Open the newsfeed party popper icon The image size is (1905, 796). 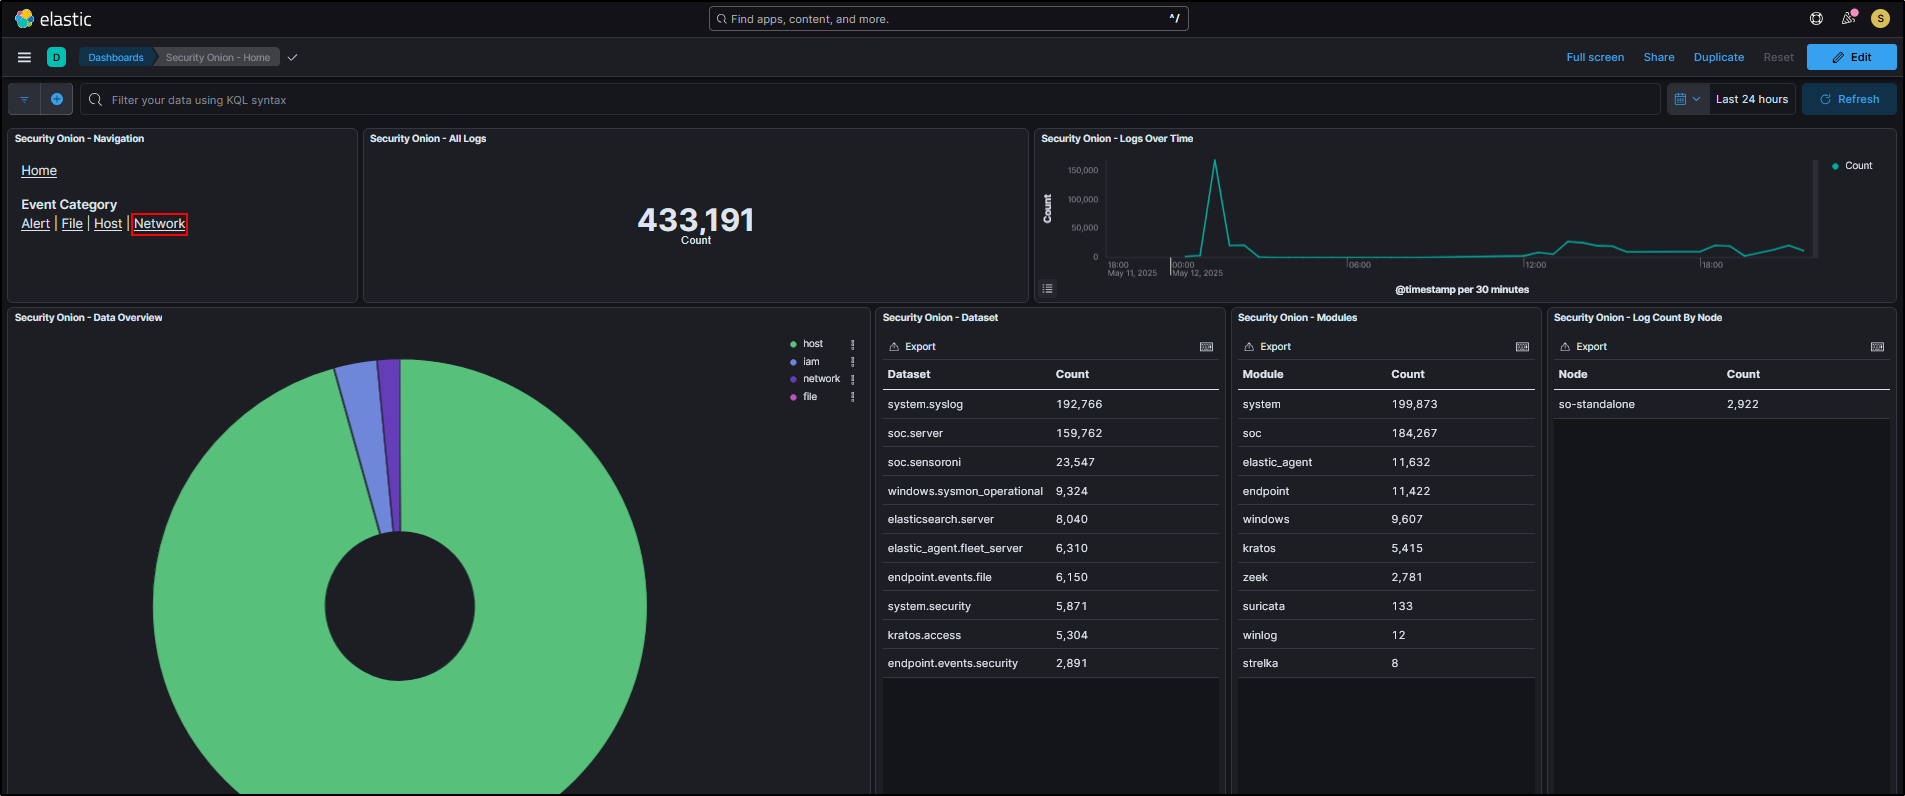click(x=1848, y=18)
